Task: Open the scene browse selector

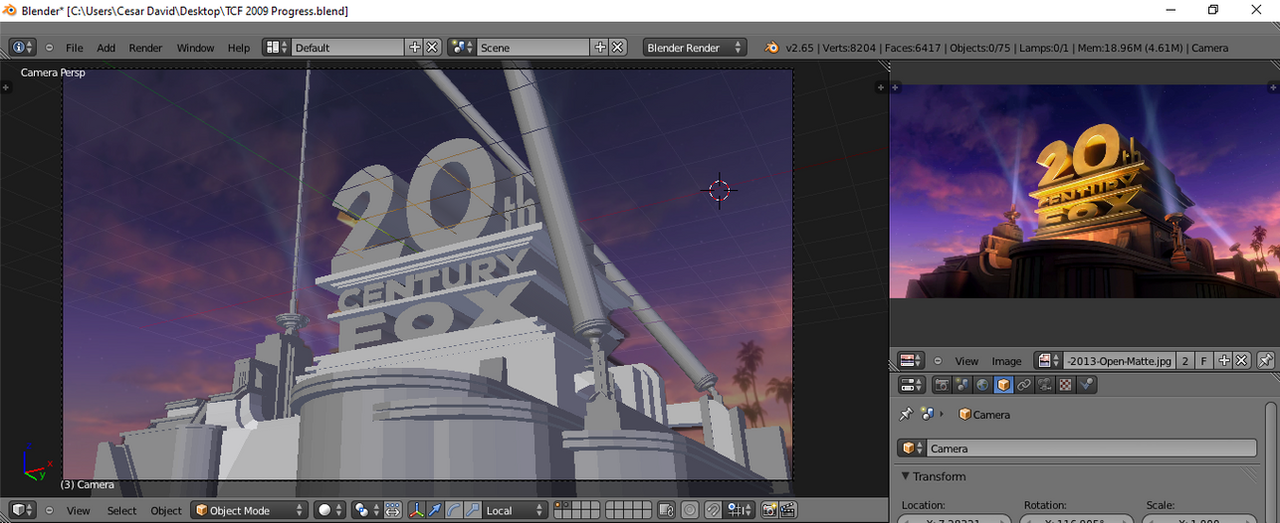Action: click(x=463, y=47)
